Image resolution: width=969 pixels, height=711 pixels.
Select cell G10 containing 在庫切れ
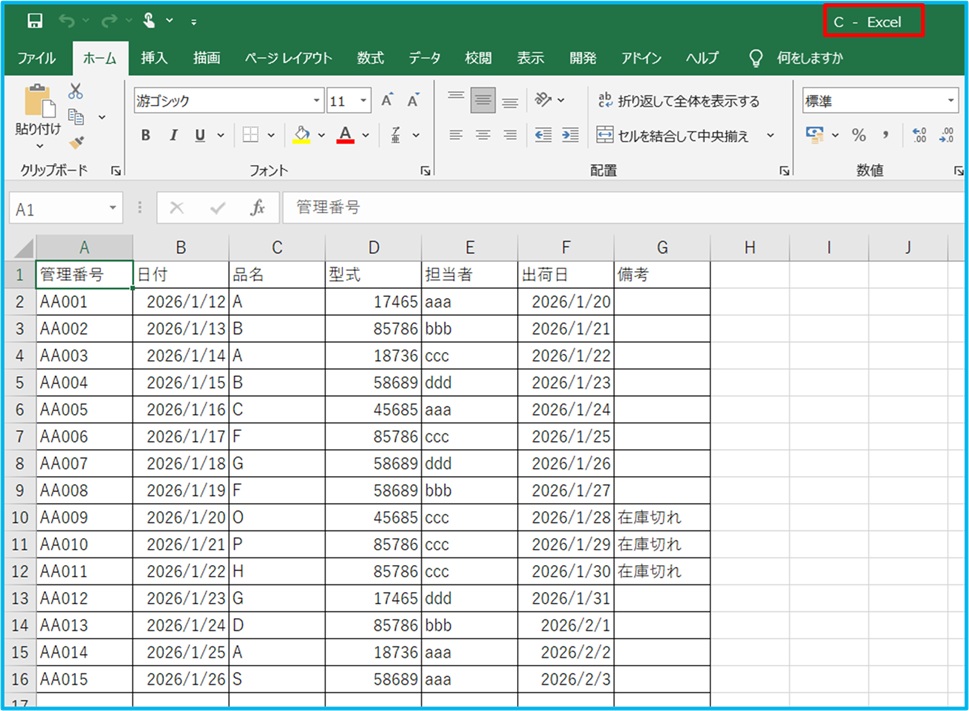tap(662, 517)
